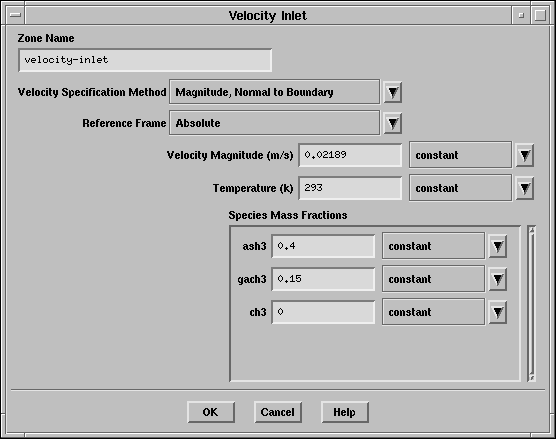Open ash3 constant dropdown arrow
The height and width of the screenshot is (439, 556).
tap(497, 246)
